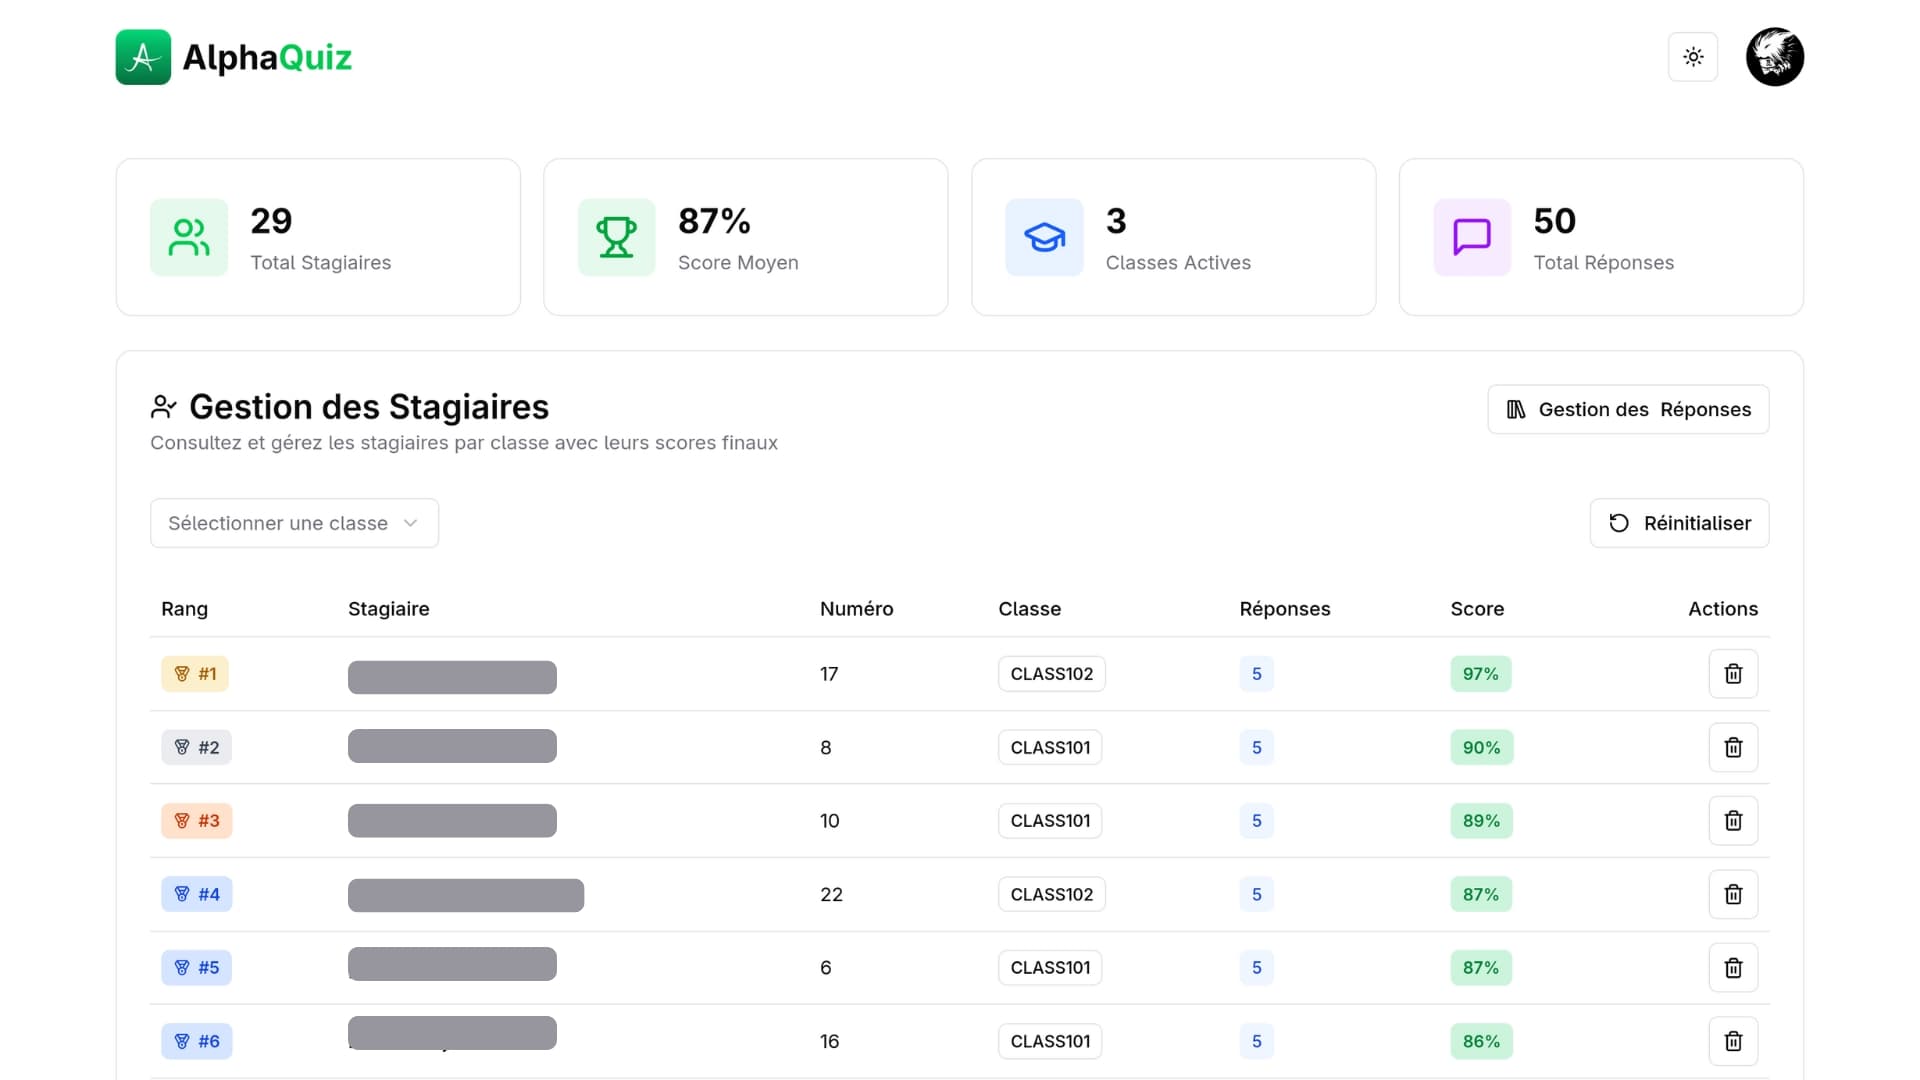This screenshot has height=1080, width=1920.
Task: Open Gestion des Réponses
Action: (1628, 409)
